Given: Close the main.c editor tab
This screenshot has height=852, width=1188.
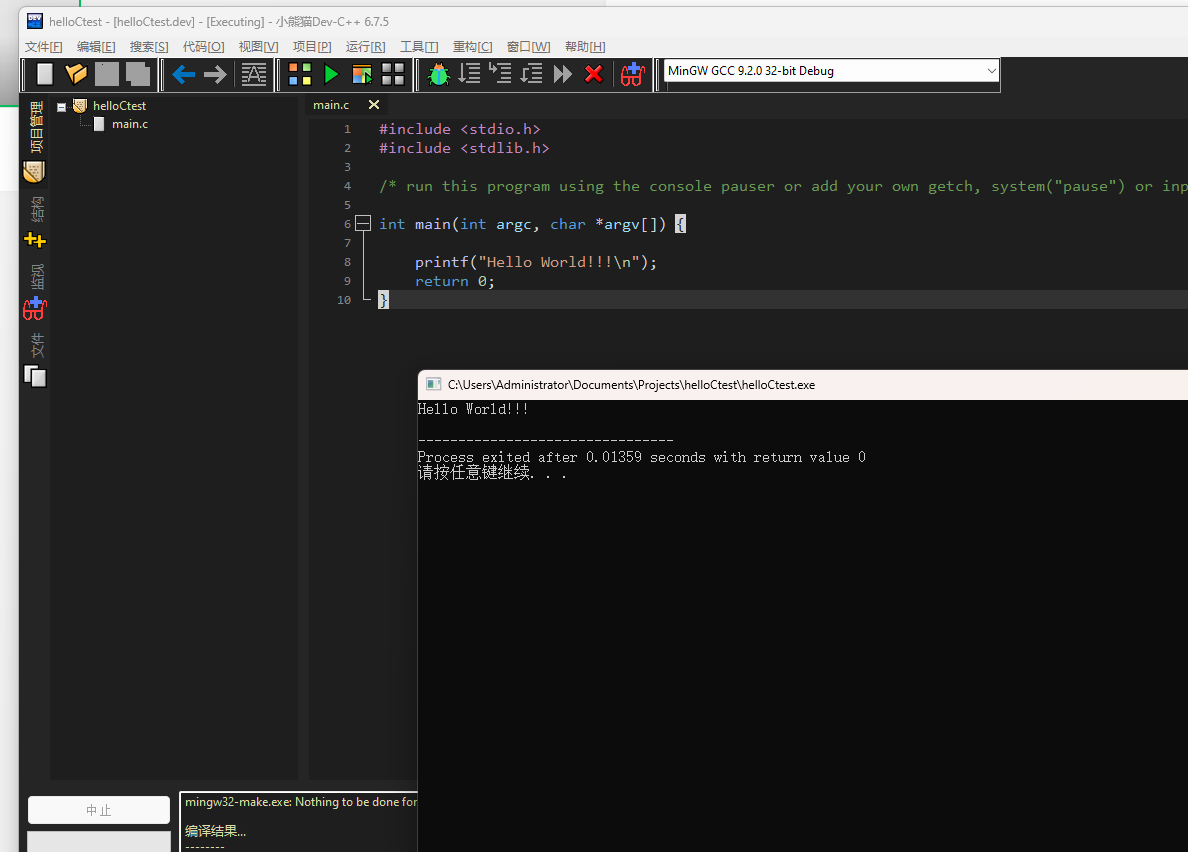Looking at the screenshot, I should (x=374, y=105).
